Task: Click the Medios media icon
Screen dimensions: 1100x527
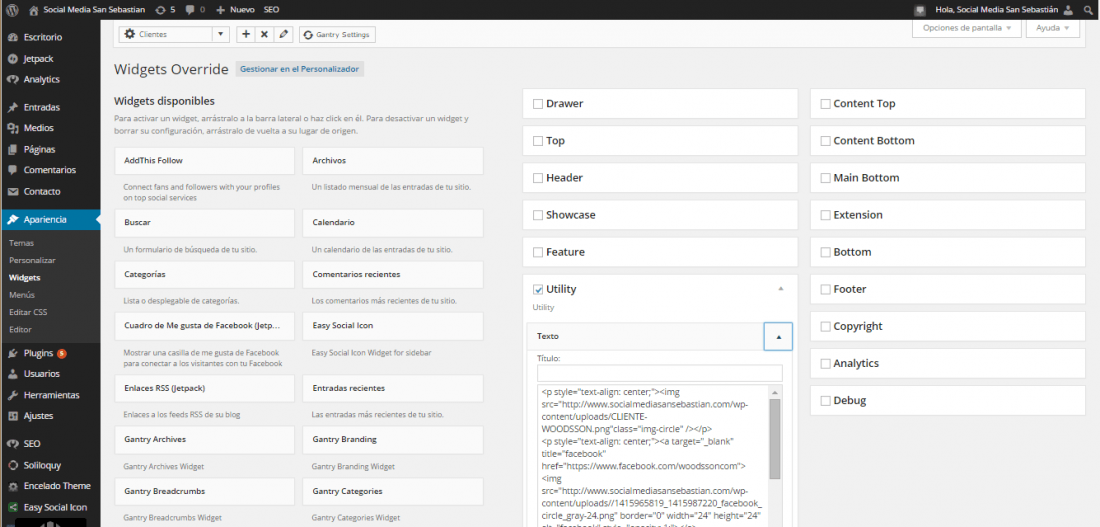Action: [x=13, y=128]
